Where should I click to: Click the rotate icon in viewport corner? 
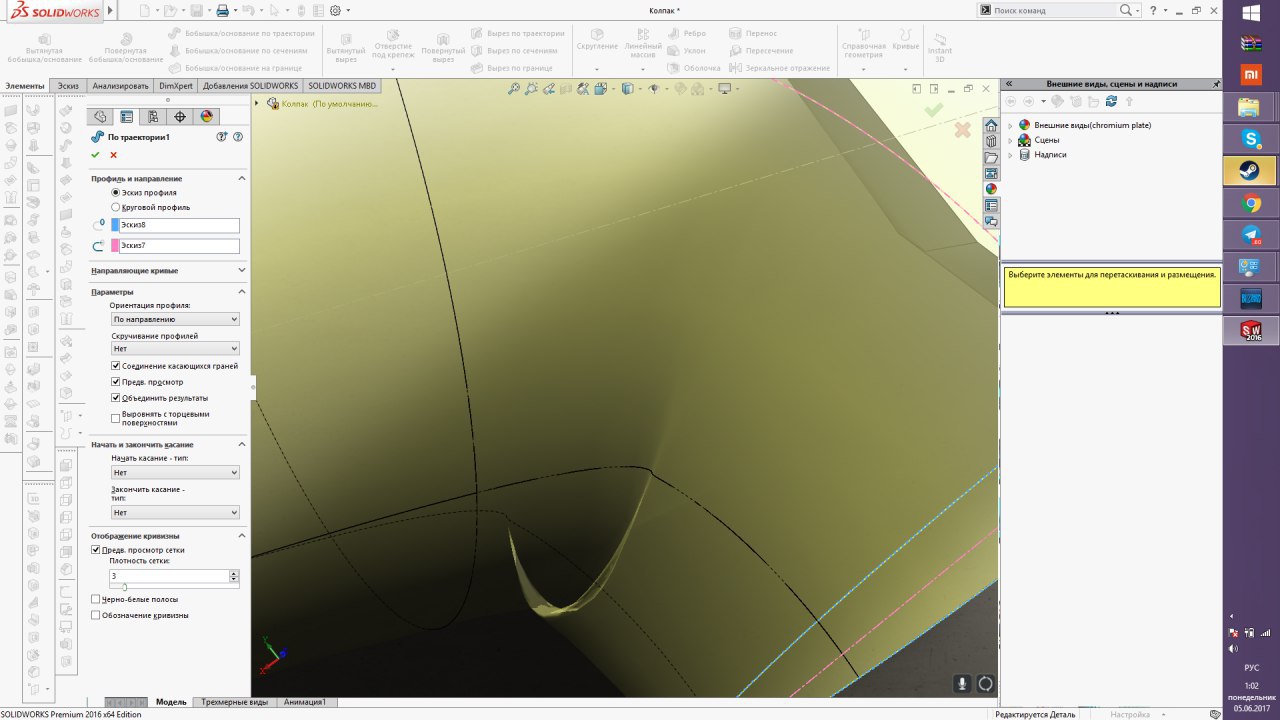tap(985, 684)
